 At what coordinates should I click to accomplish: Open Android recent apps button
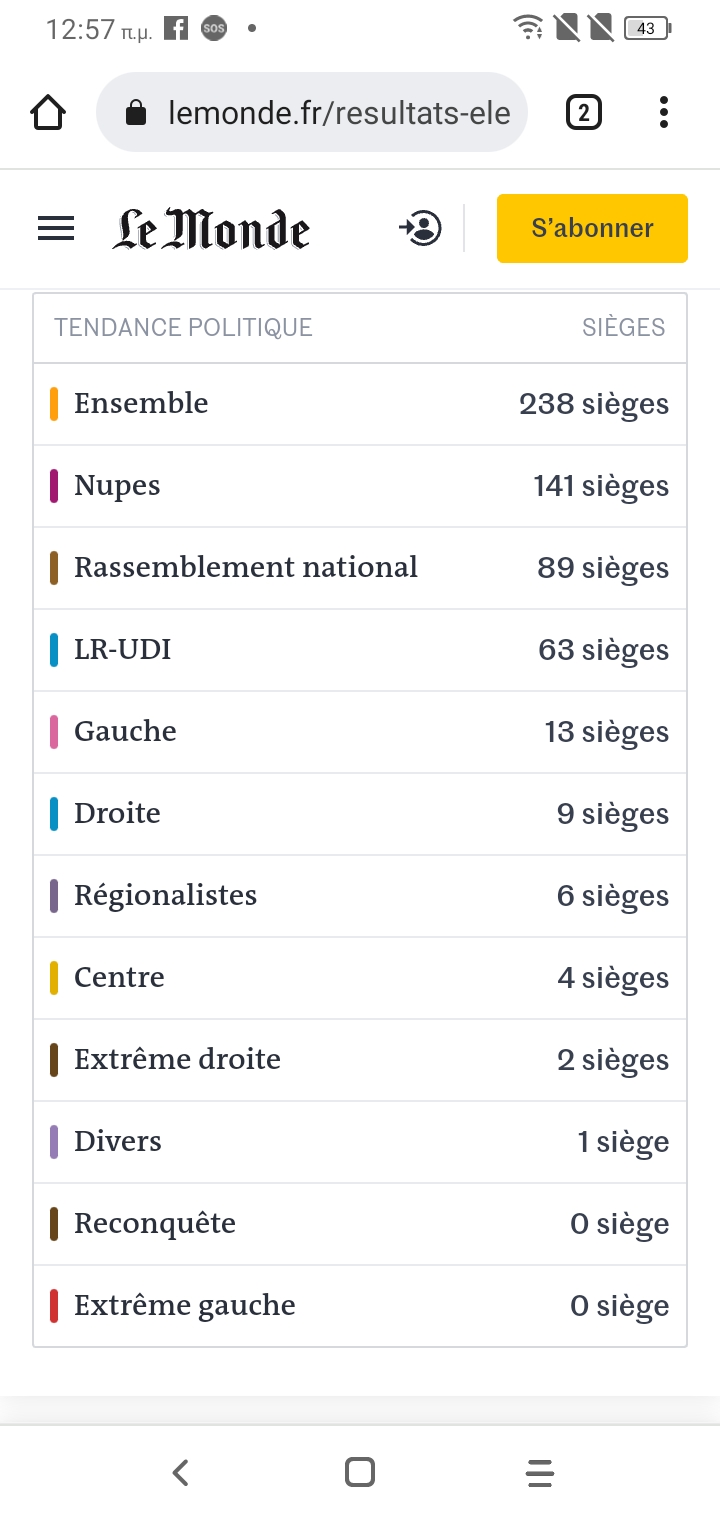(x=539, y=1472)
